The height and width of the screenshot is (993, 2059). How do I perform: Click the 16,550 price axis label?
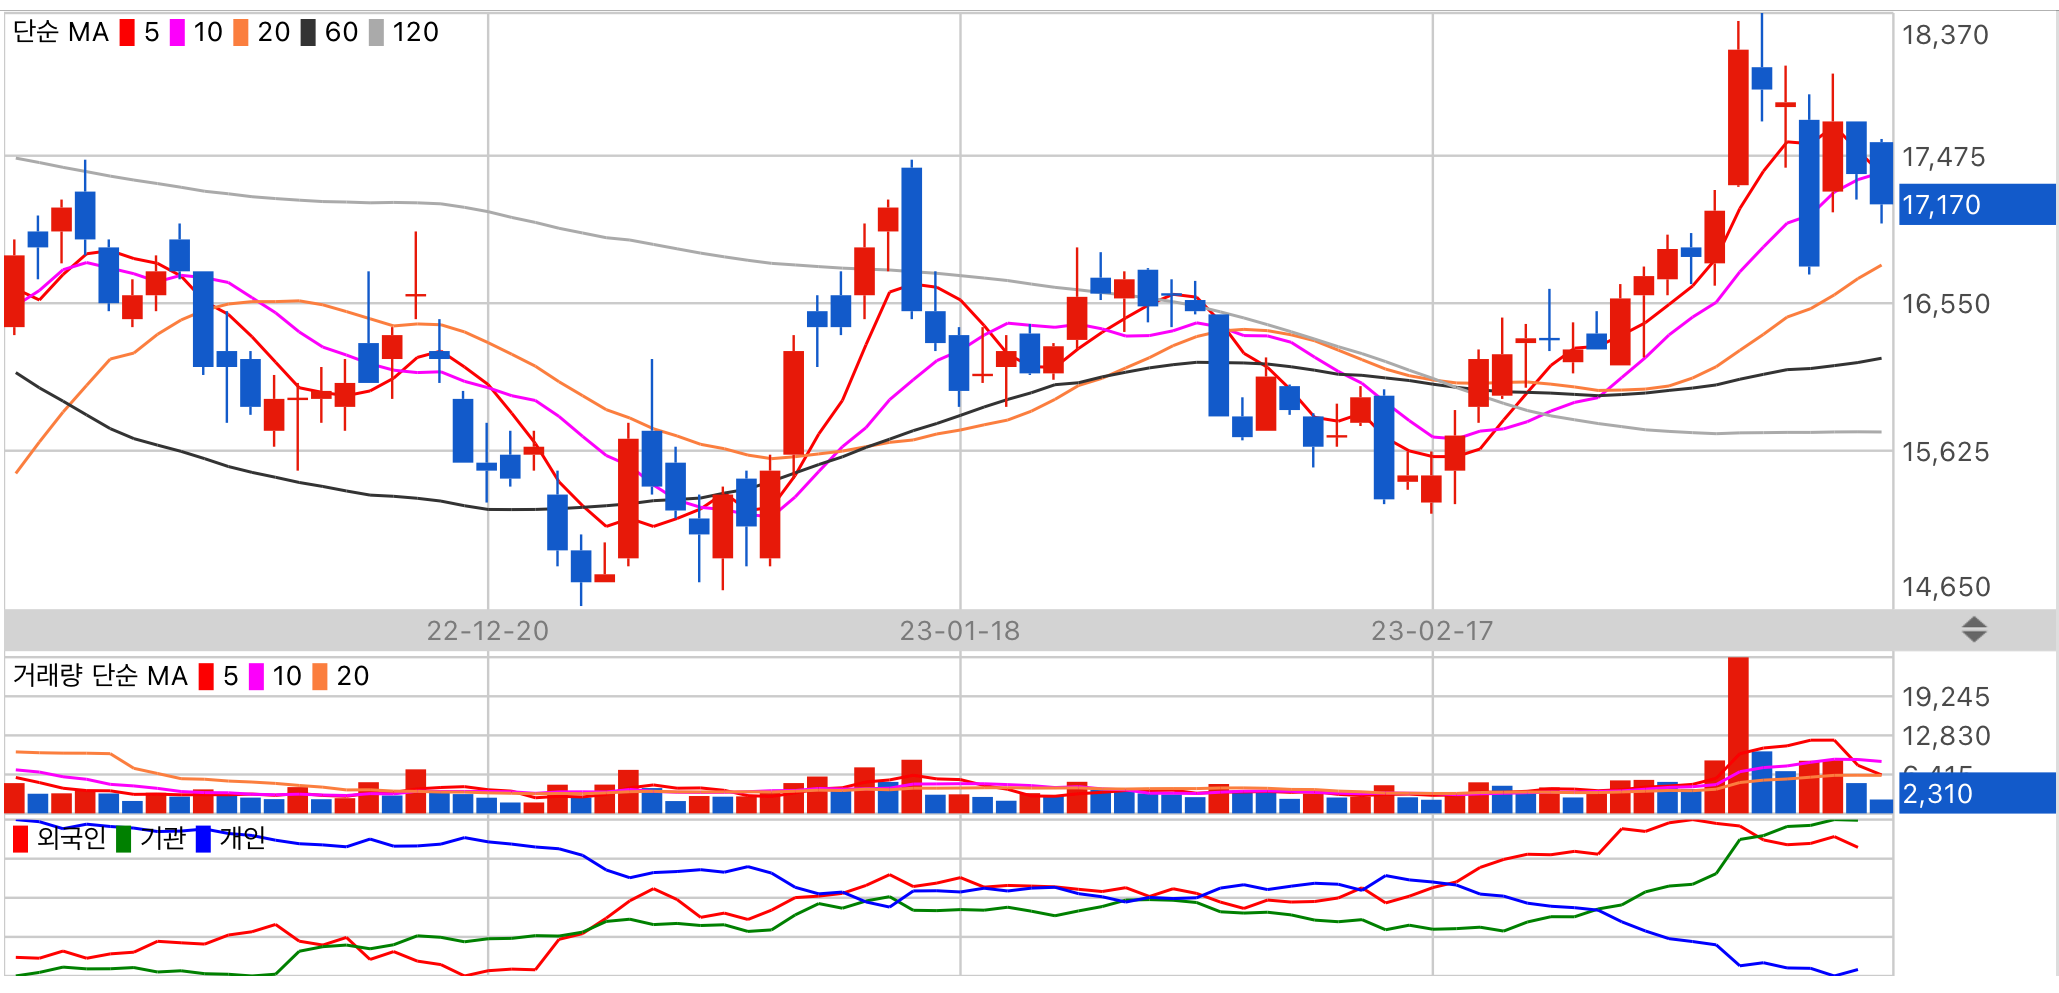tap(1945, 304)
